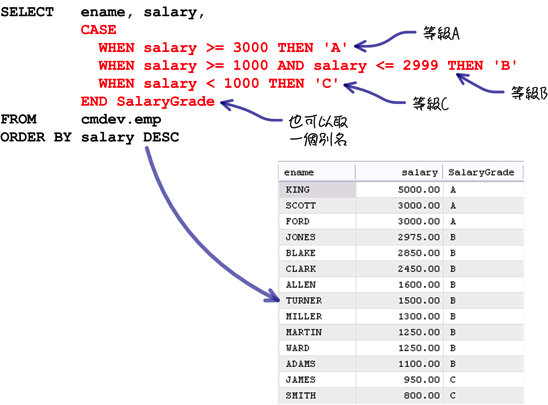Viewport: 548px width, 405px height.
Task: Select the ALLEN name cell
Action: click(317, 285)
